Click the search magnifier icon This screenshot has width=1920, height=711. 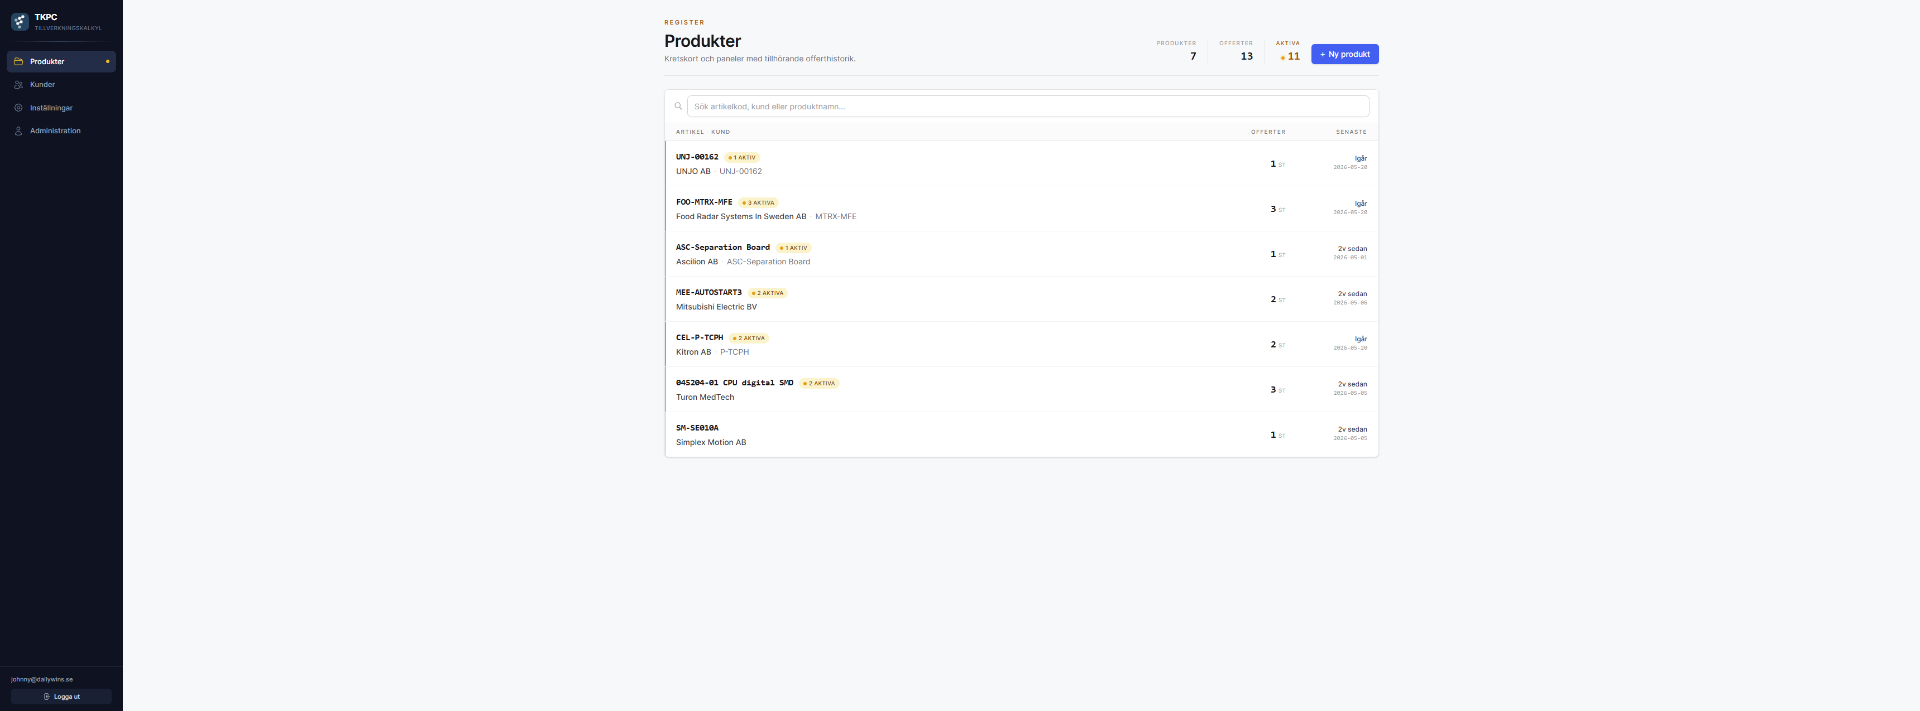pyautogui.click(x=678, y=106)
